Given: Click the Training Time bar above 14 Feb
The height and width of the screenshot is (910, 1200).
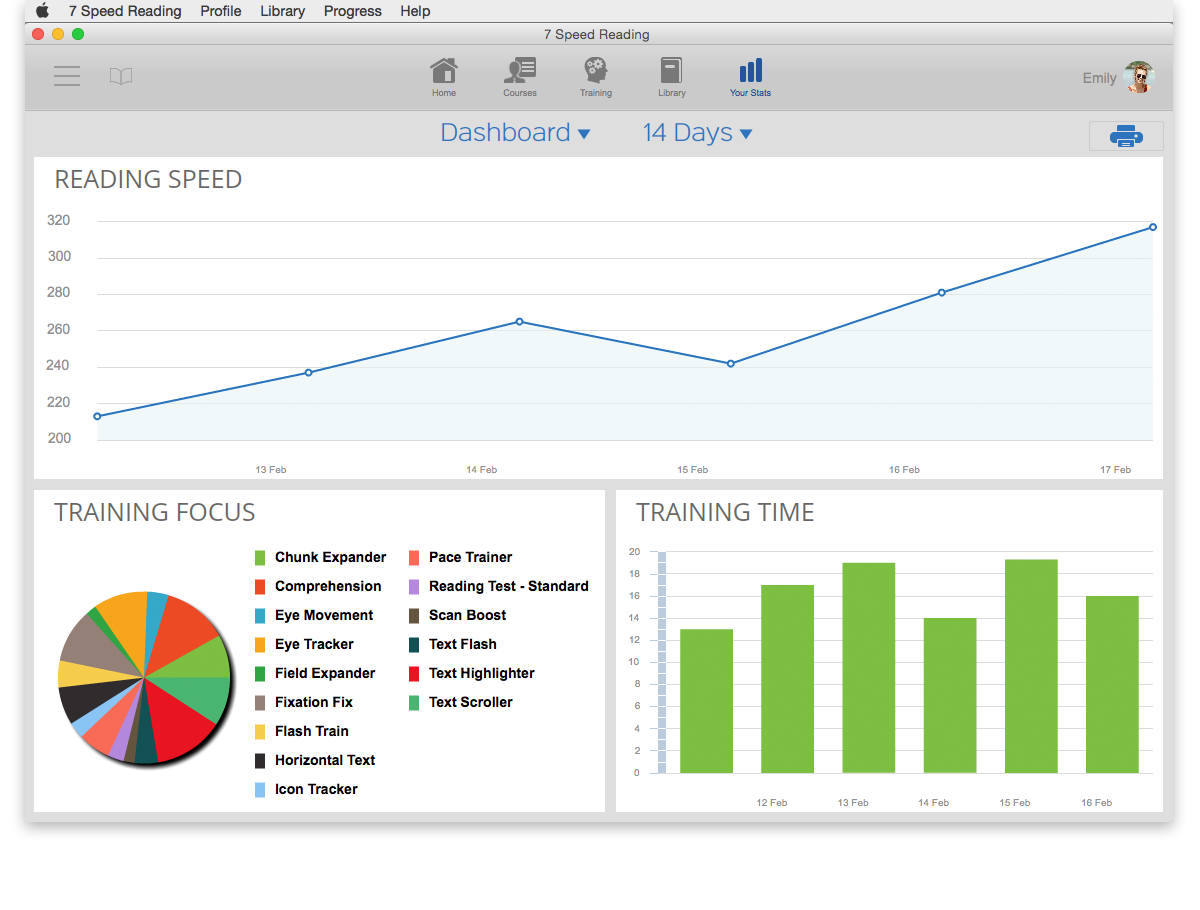Looking at the screenshot, I should 949,696.
